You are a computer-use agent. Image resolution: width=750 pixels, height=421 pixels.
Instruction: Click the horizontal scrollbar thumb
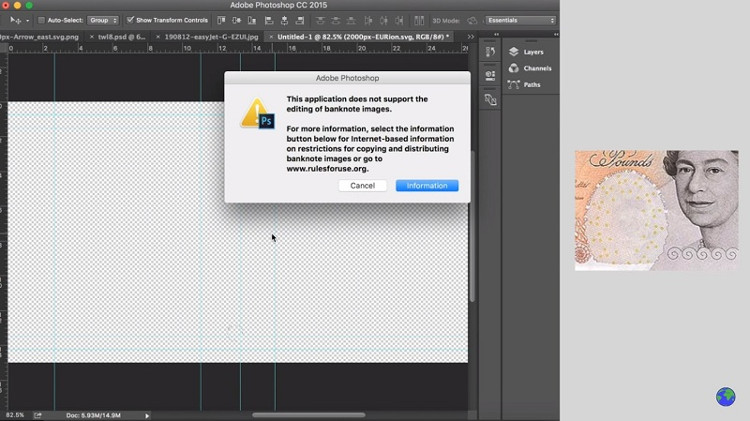pos(309,415)
